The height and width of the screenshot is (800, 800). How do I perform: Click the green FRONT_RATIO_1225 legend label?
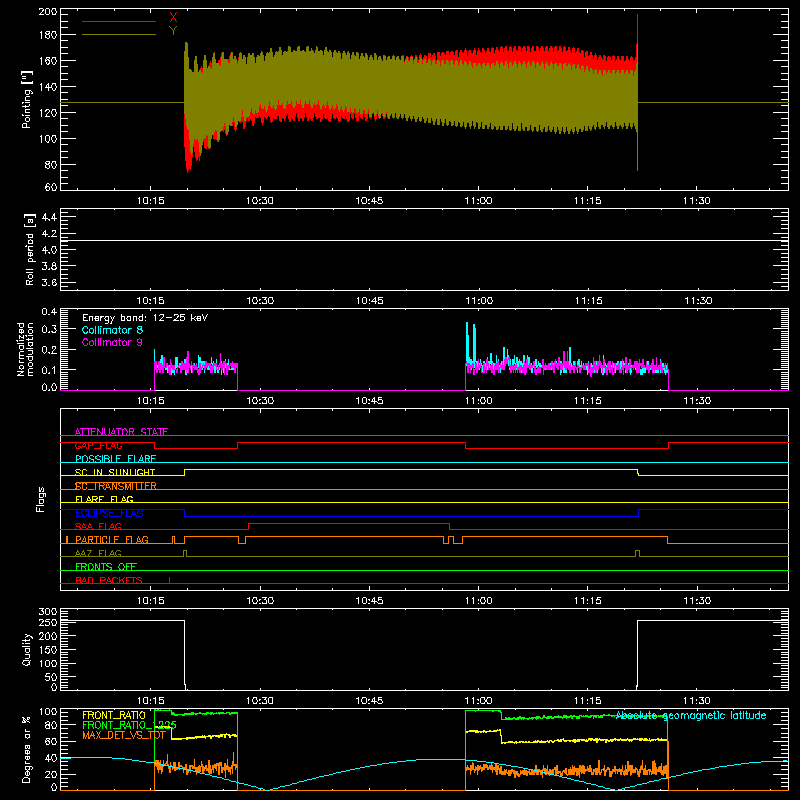[x=130, y=725]
